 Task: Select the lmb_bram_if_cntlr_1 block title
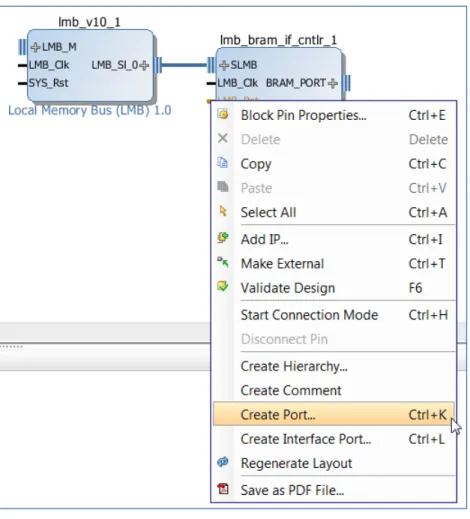coord(278,40)
